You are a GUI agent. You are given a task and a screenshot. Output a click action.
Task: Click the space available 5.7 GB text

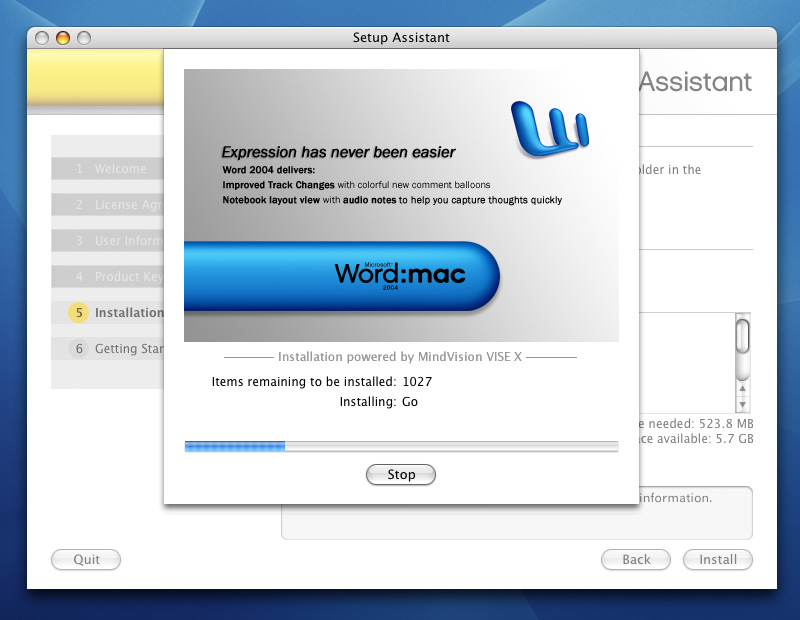(696, 439)
